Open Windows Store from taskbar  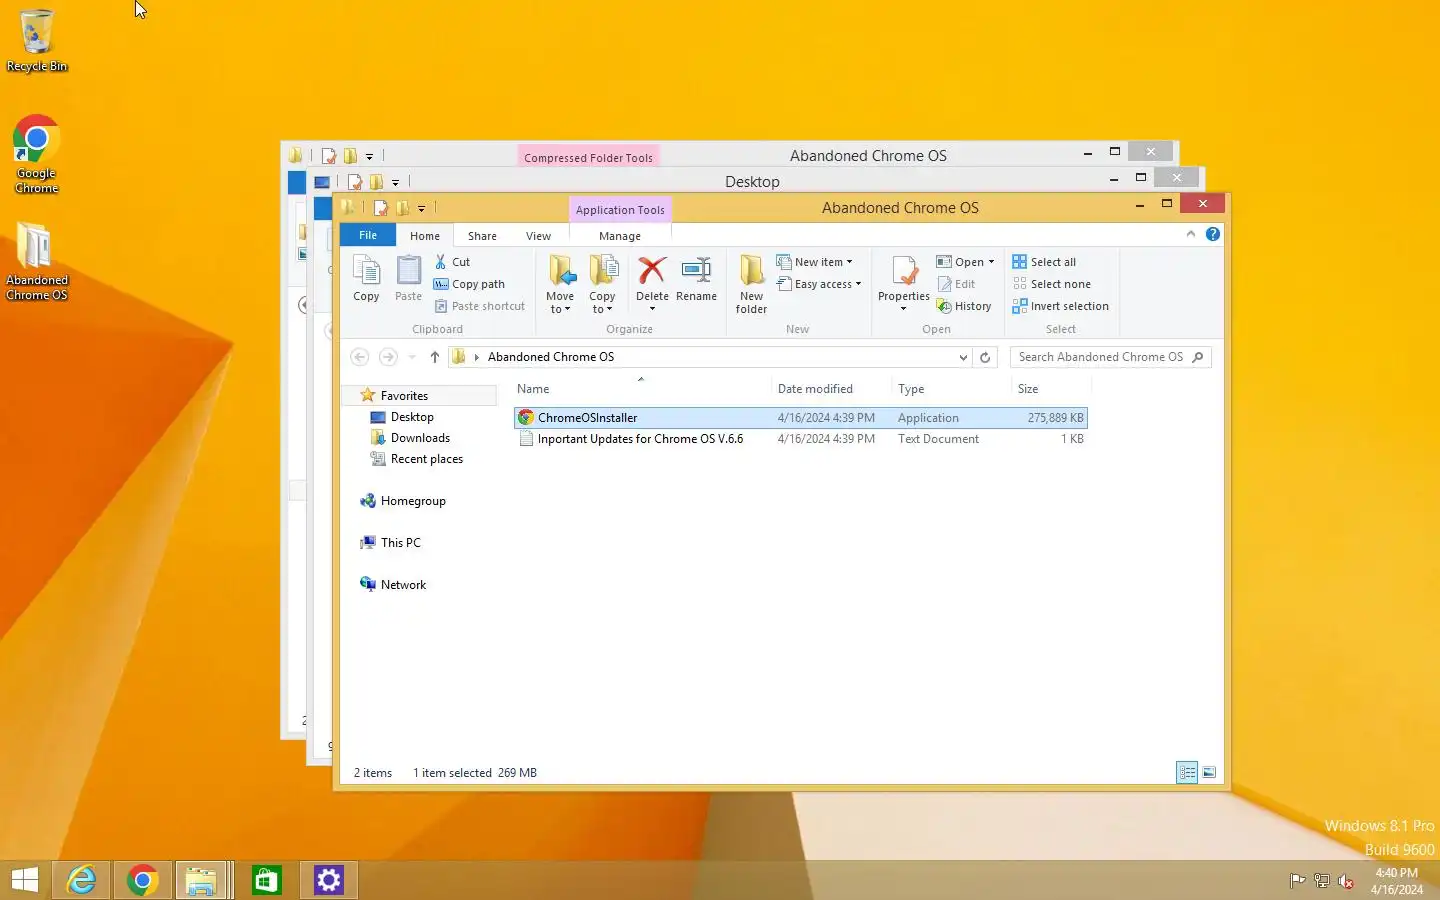267,880
